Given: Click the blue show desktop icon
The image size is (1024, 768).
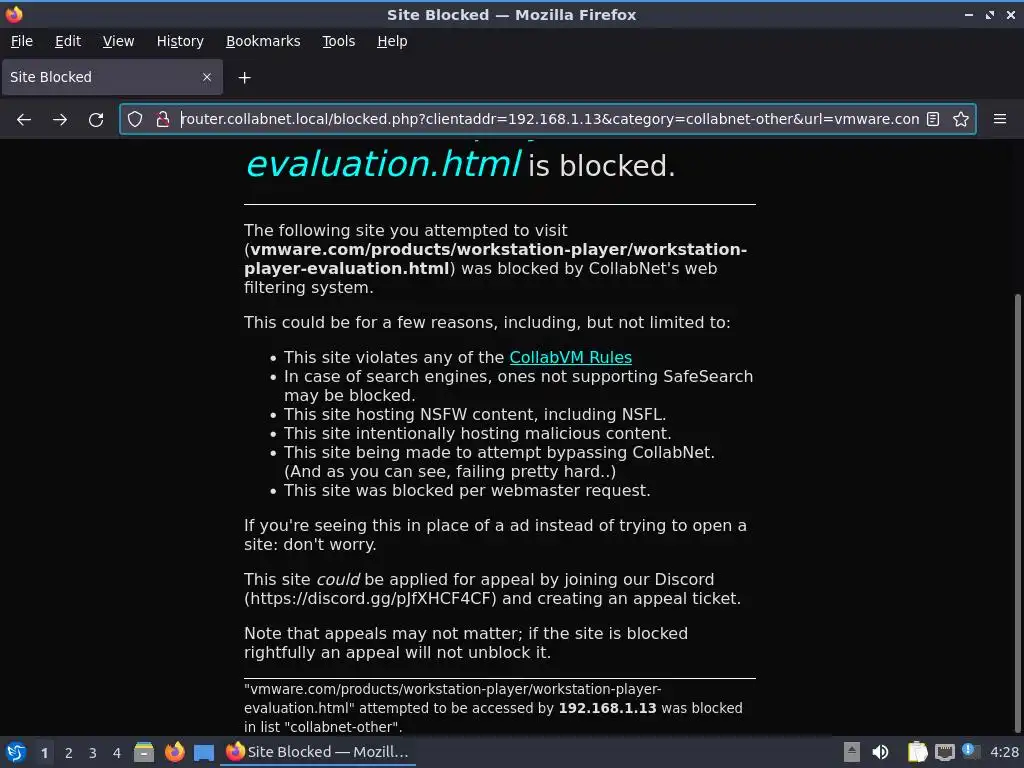Looking at the screenshot, I should (x=204, y=753).
